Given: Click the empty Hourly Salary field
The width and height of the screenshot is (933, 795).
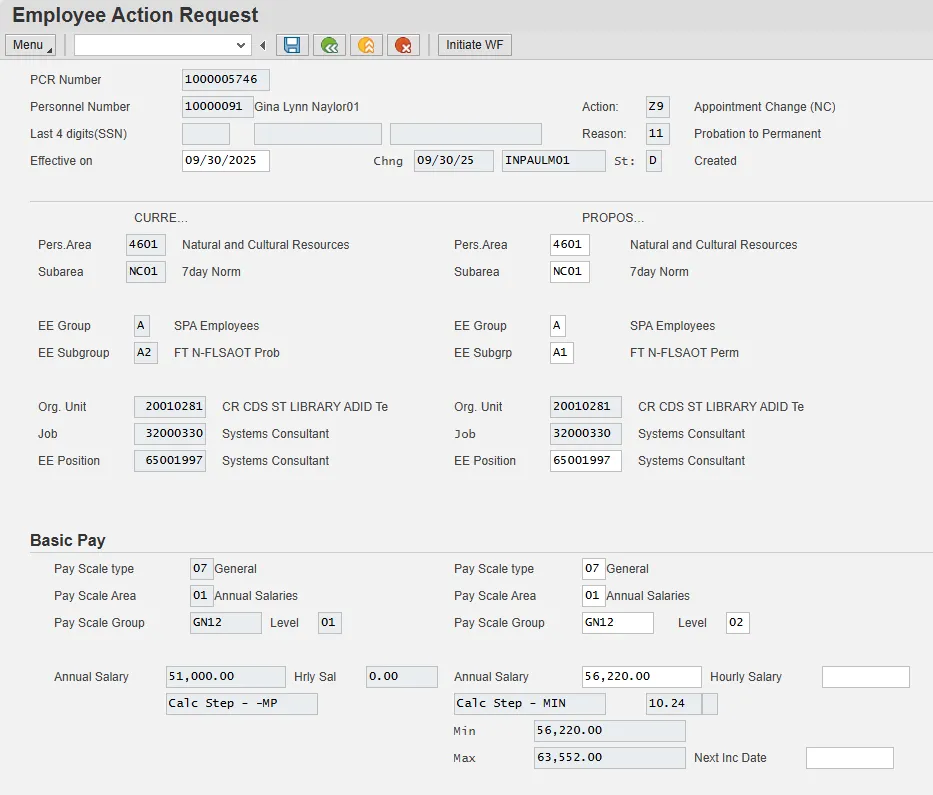Looking at the screenshot, I should 865,677.
